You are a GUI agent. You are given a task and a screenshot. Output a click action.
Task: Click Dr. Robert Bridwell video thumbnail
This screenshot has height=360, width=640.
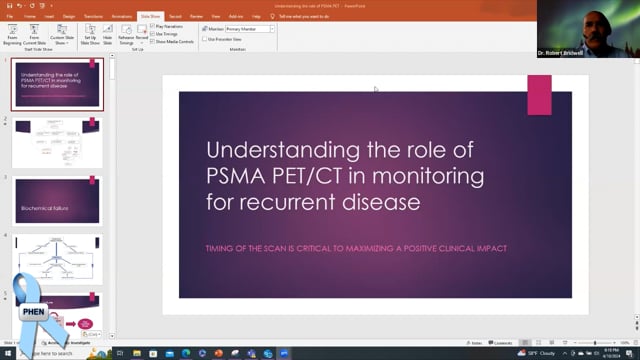coord(588,29)
